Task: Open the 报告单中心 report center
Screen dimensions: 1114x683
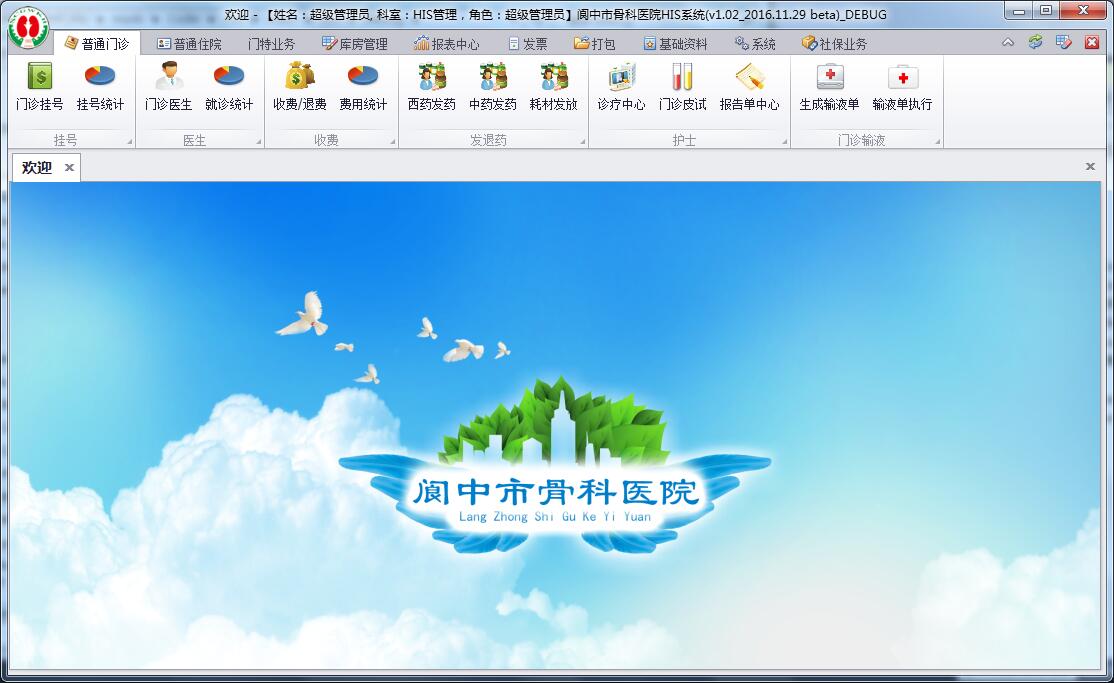Action: click(750, 87)
